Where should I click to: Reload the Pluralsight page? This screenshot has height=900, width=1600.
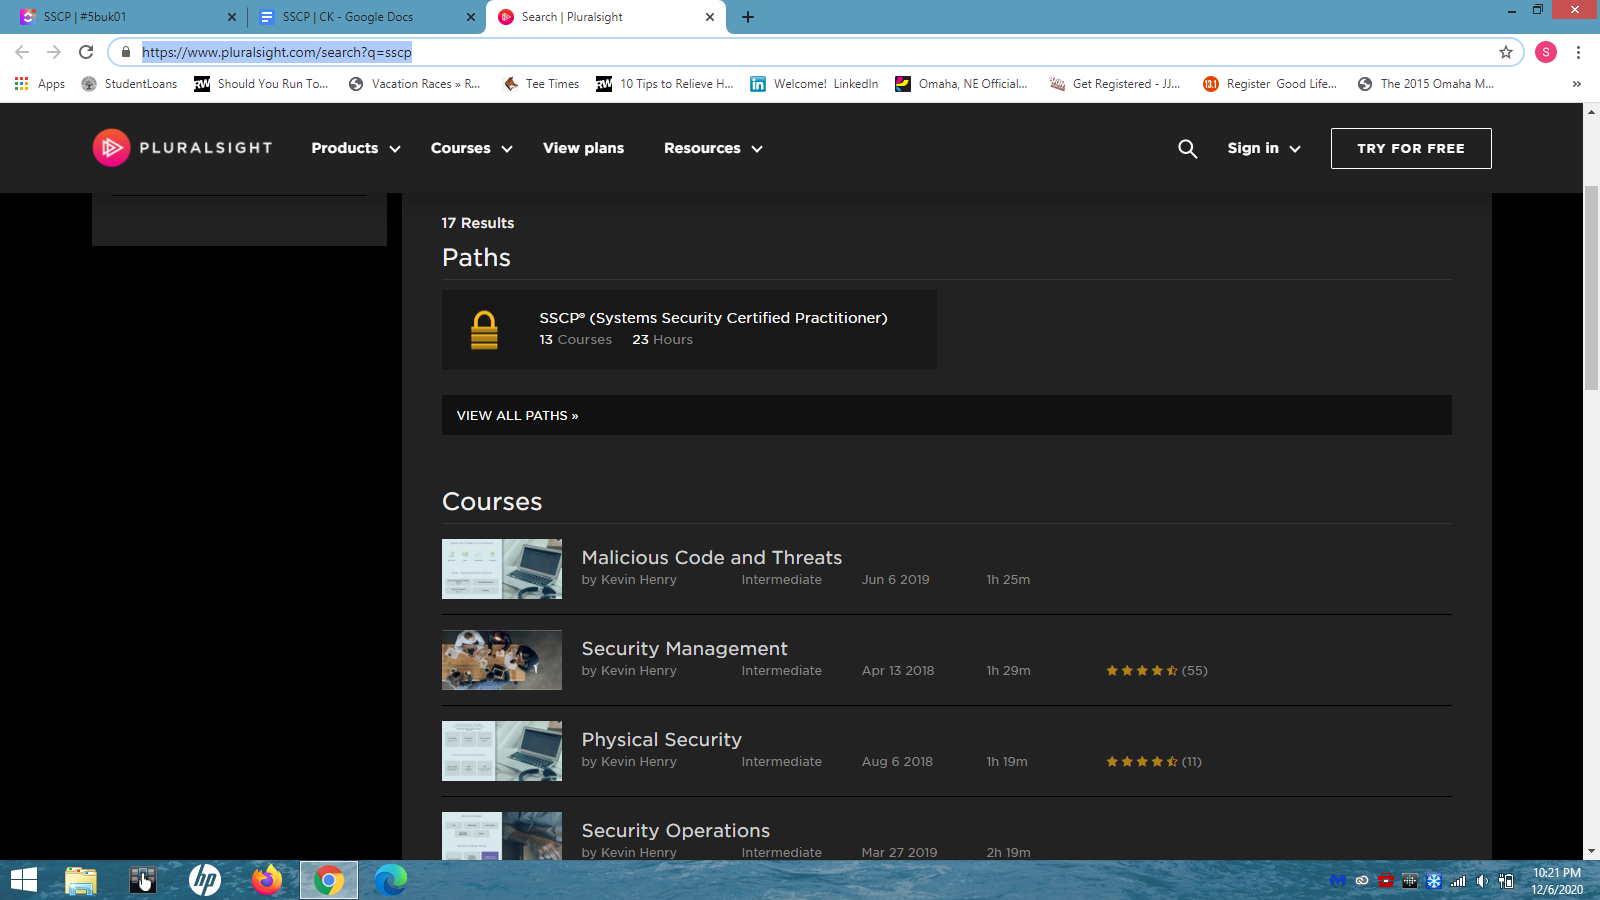[86, 52]
